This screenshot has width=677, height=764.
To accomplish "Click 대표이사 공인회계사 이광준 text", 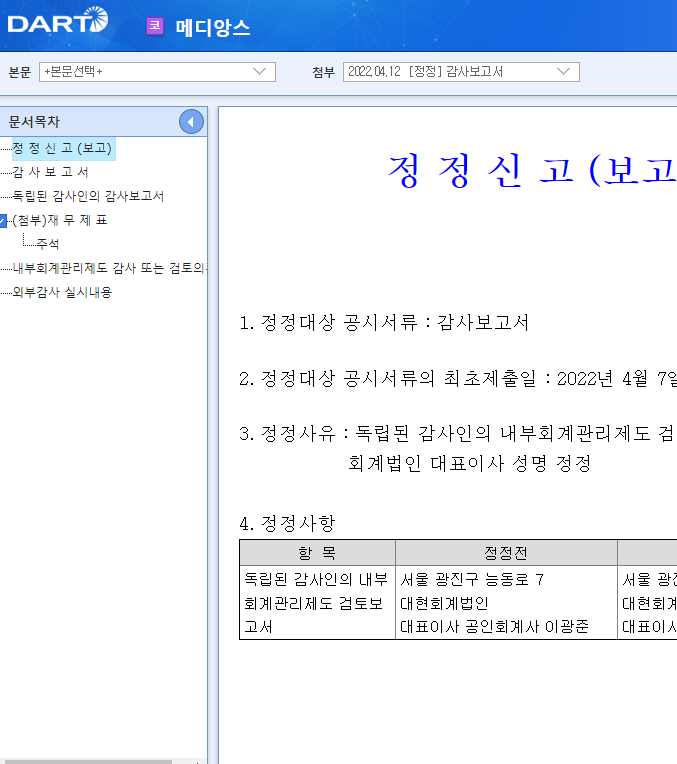I will coord(494,627).
